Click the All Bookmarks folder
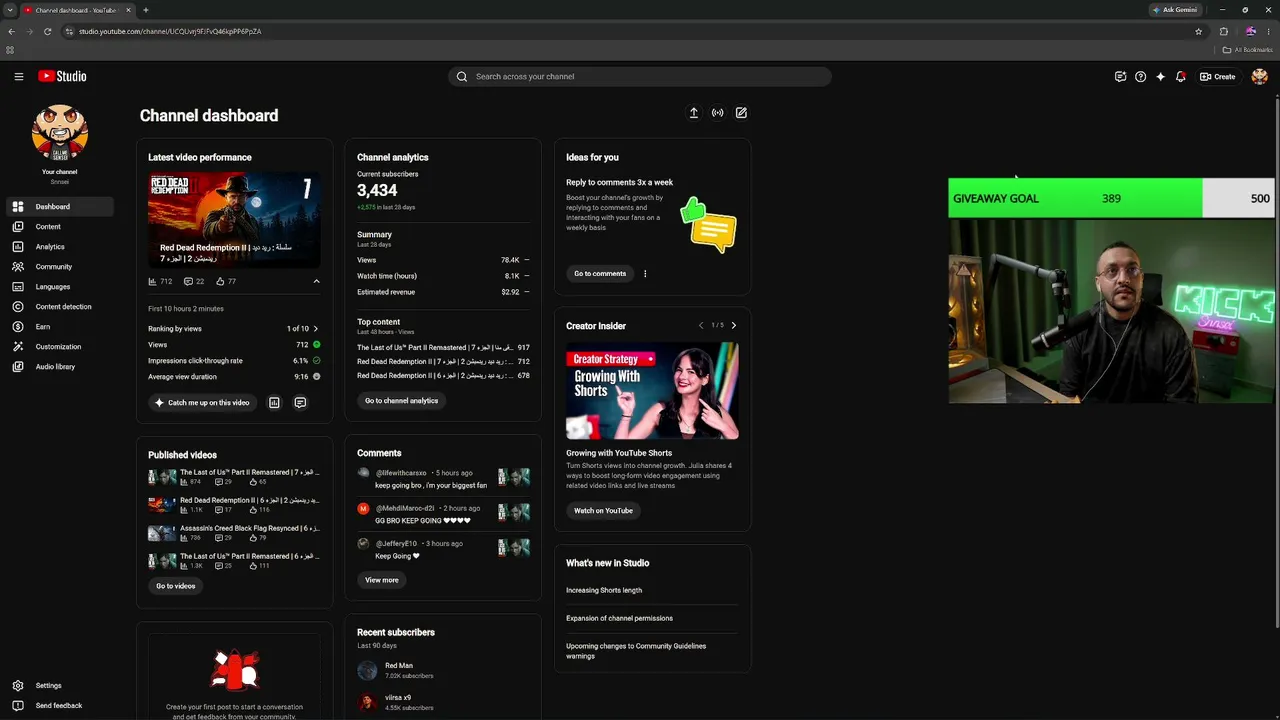This screenshot has width=1280, height=720. click(1247, 50)
